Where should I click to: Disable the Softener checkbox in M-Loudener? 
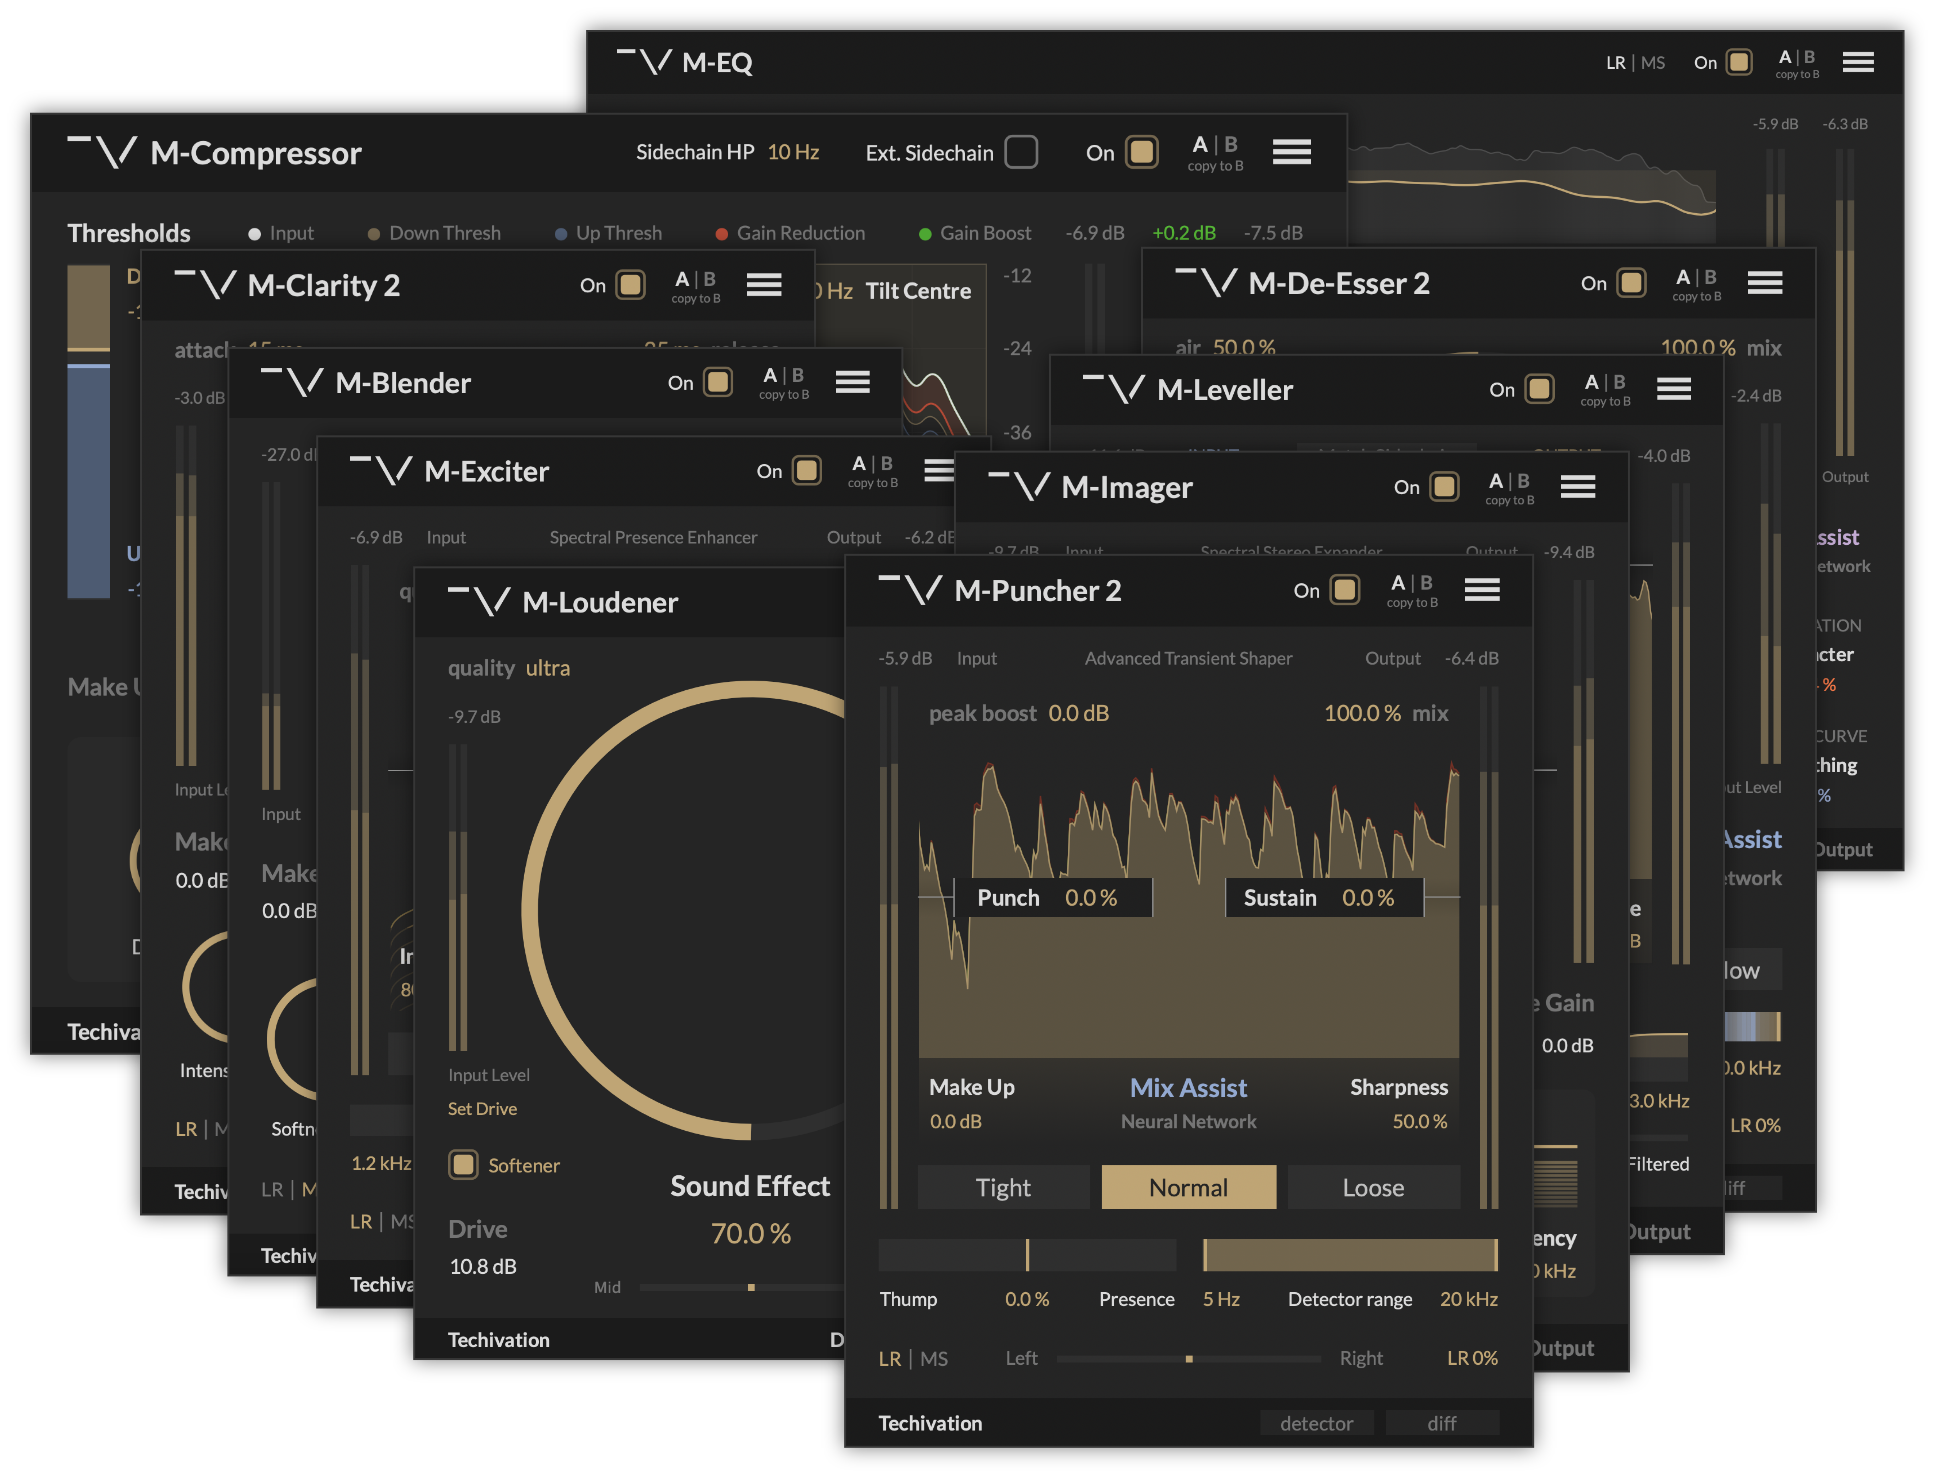coord(463,1165)
